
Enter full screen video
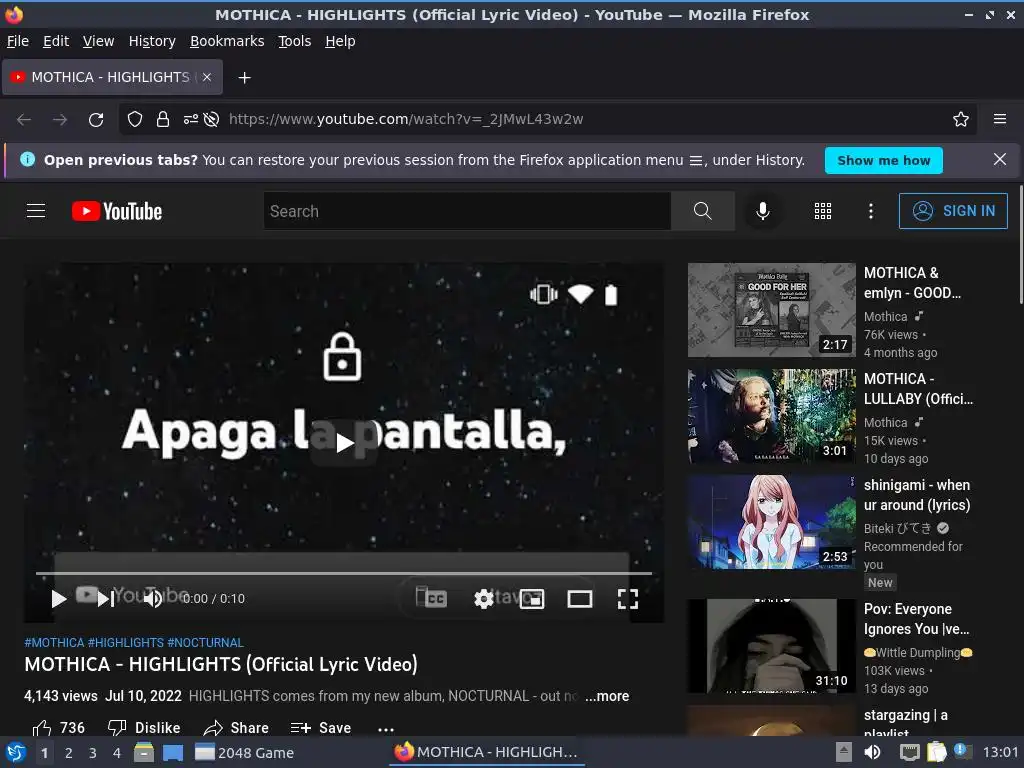628,599
